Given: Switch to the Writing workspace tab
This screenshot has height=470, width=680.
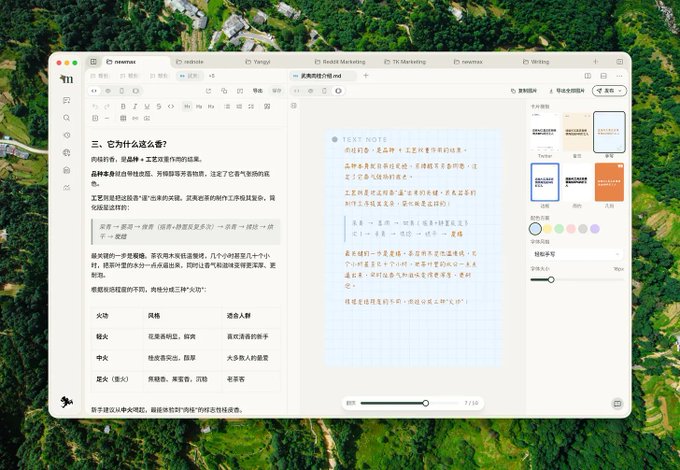Looking at the screenshot, I should (536, 62).
